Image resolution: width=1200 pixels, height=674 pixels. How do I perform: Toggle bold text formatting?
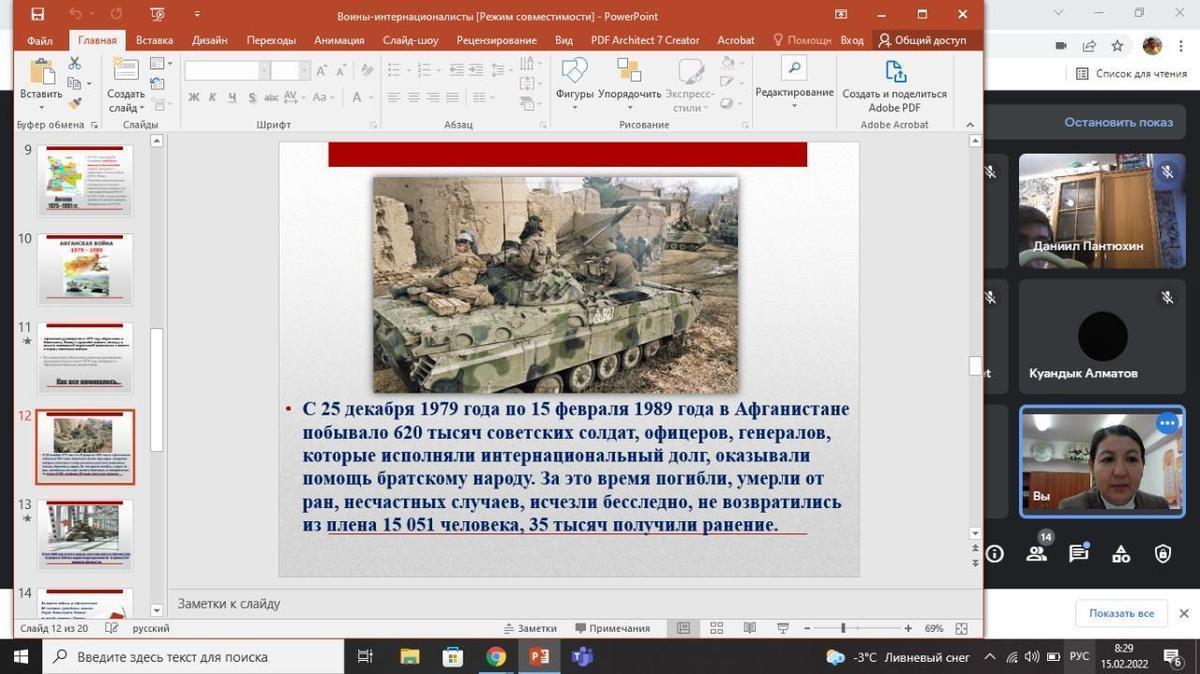194,97
